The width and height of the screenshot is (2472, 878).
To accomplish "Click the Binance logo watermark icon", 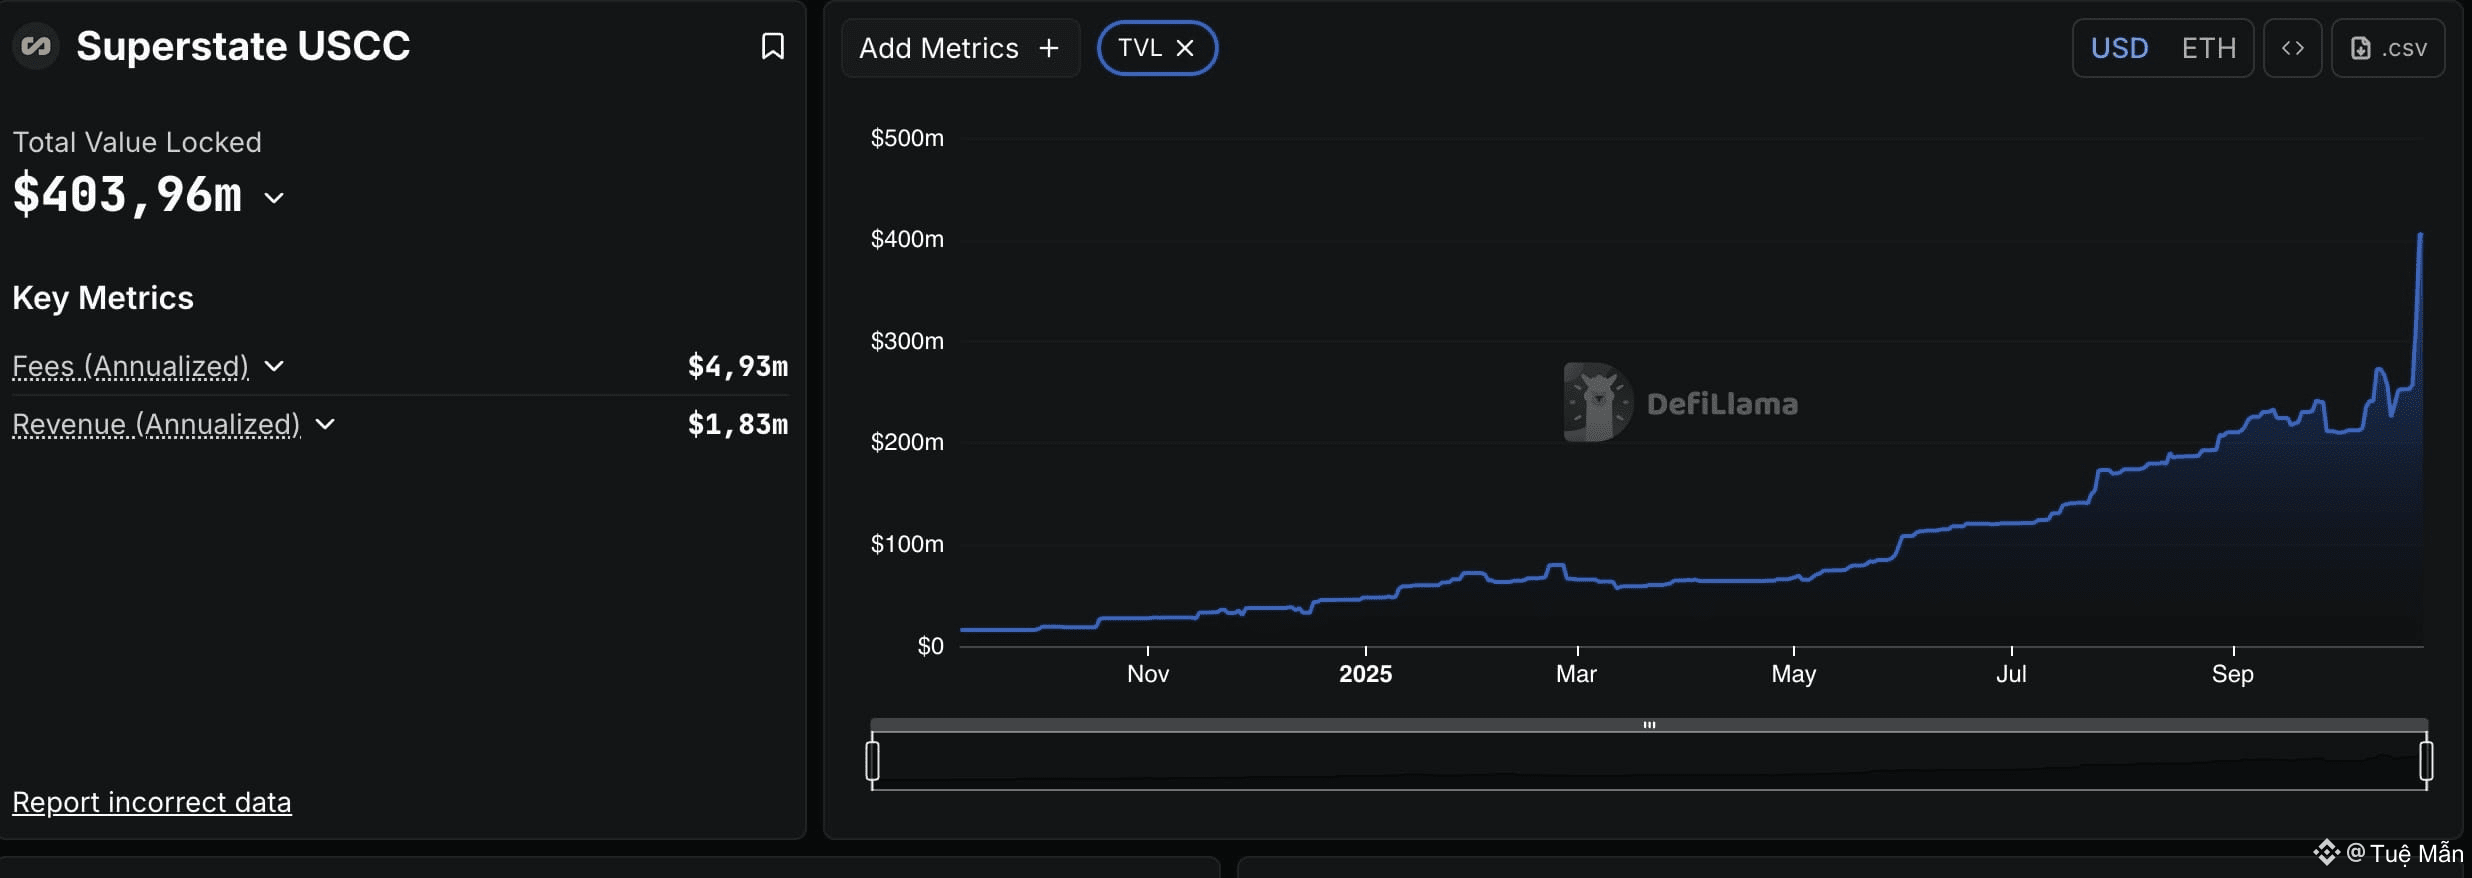I will click(2326, 852).
